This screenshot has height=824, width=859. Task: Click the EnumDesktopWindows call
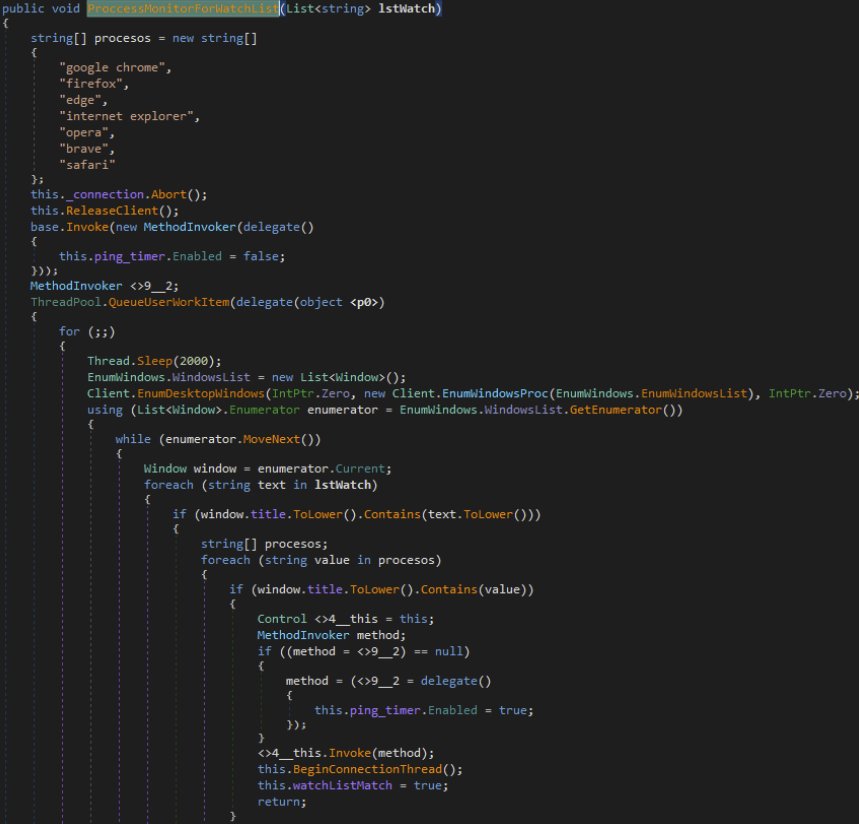[x=201, y=394]
